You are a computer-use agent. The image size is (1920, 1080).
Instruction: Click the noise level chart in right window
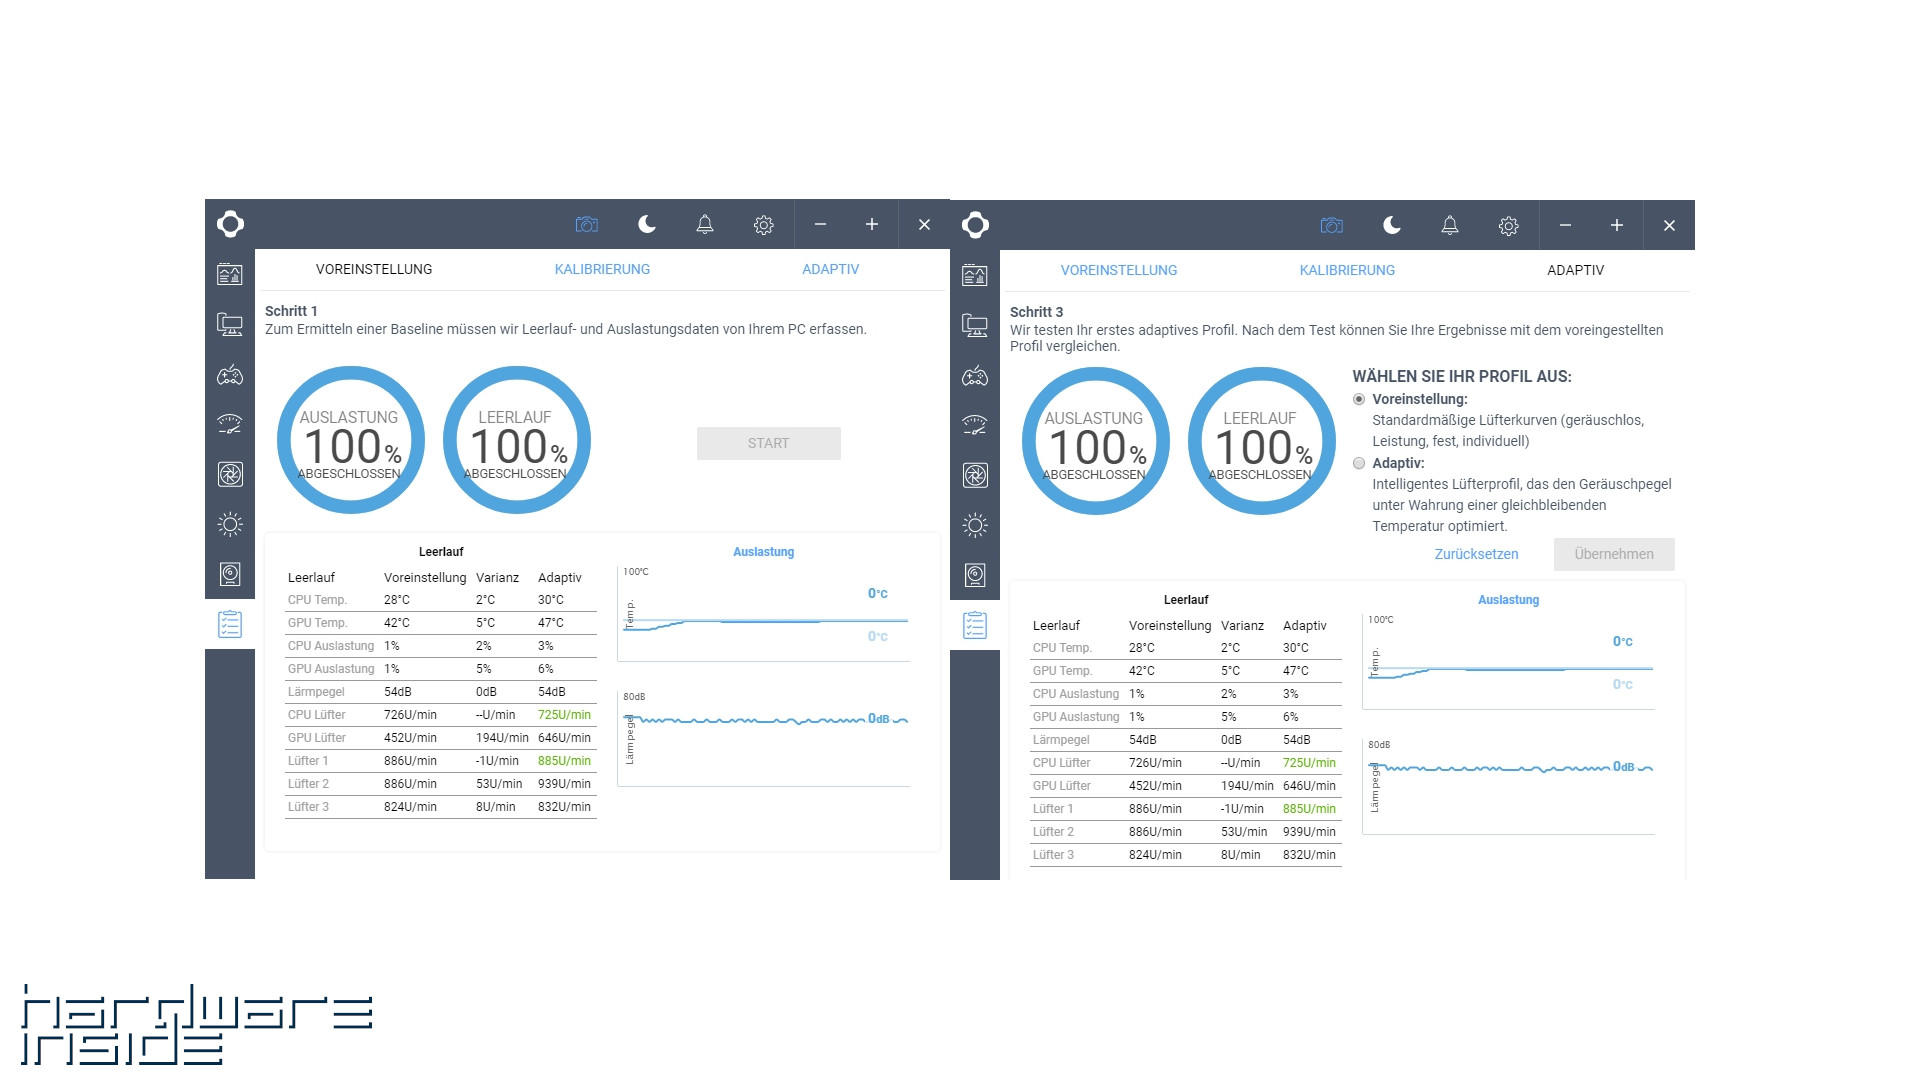click(x=1509, y=786)
